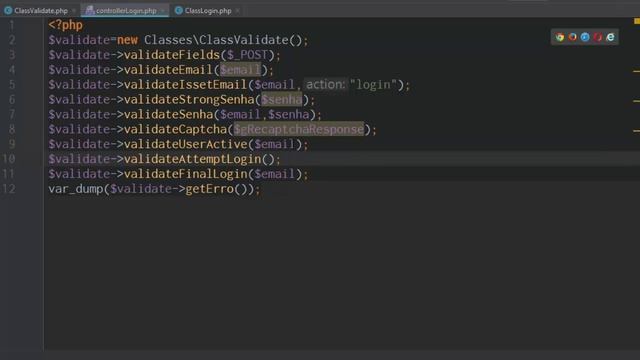Place cursor on the 'new' keyword

[x=127, y=40]
